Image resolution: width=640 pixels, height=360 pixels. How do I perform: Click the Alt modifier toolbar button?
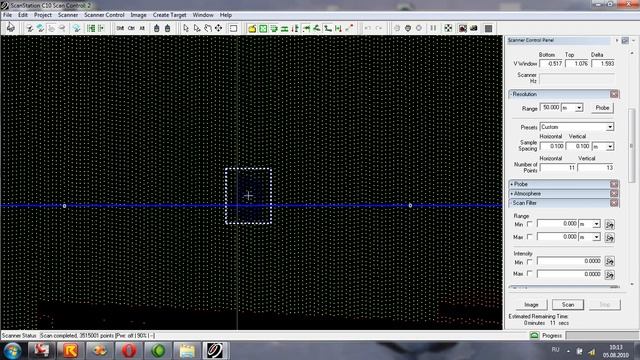[142, 28]
